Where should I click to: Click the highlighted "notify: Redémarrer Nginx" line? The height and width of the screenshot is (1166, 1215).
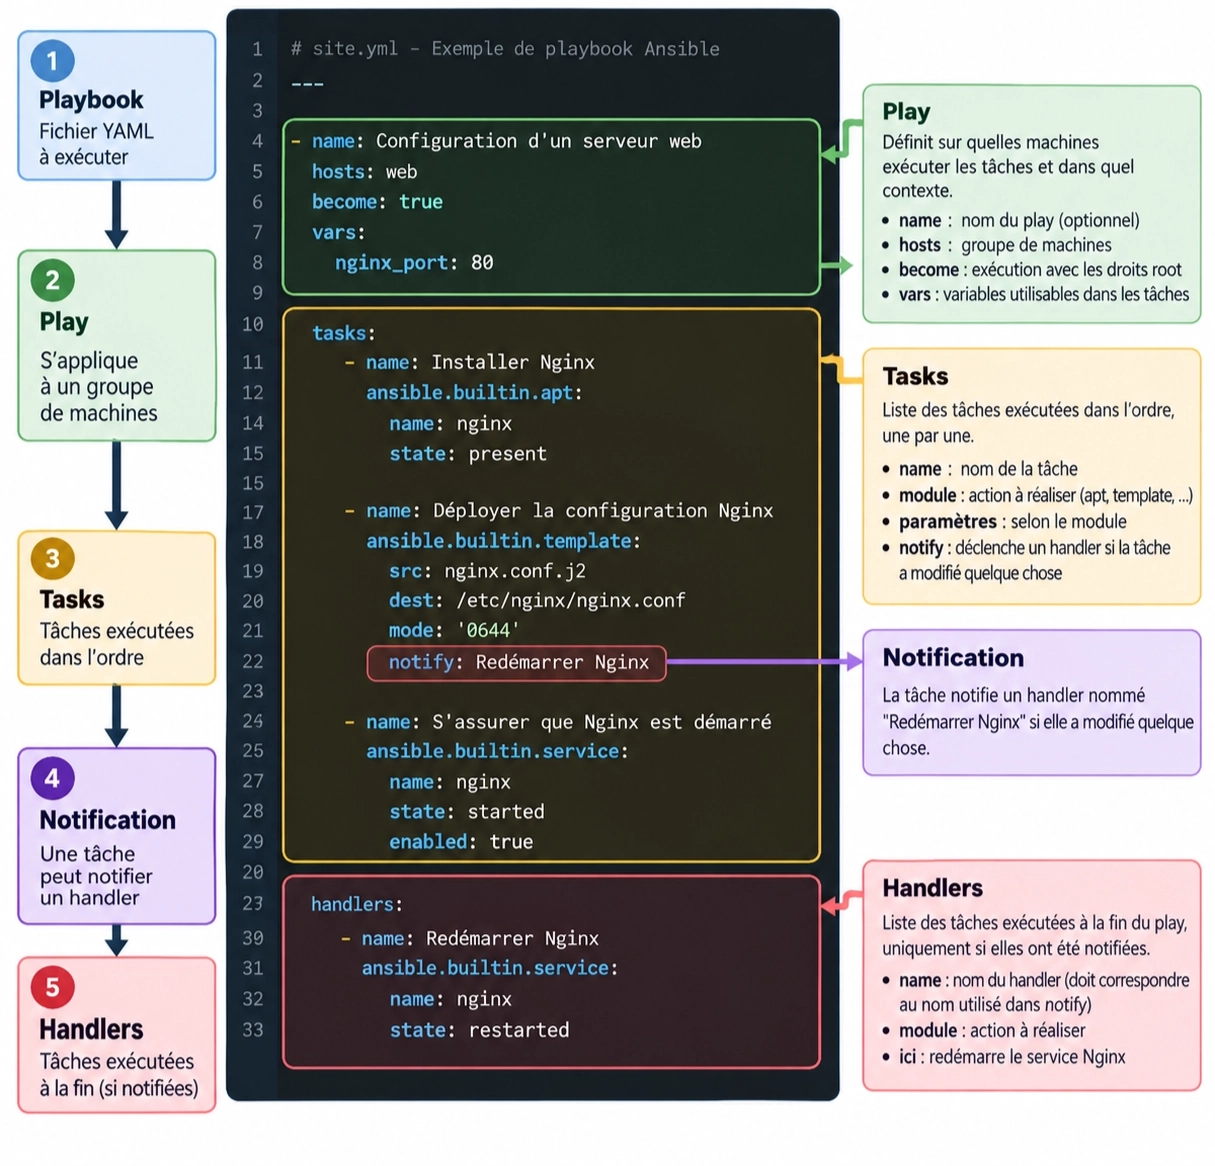point(517,662)
